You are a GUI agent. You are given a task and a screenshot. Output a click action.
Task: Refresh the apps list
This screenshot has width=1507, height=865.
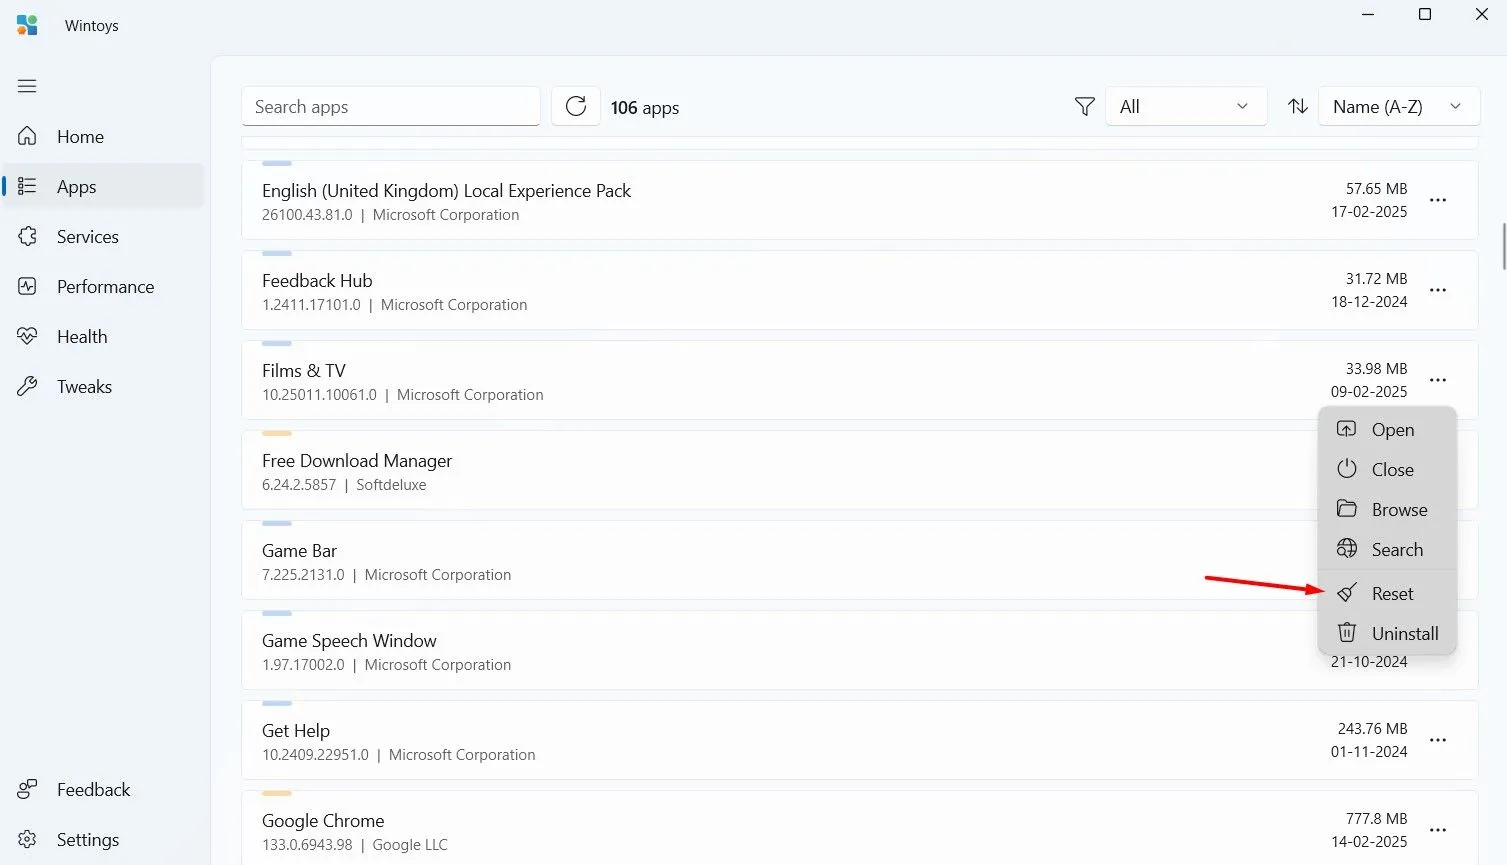(576, 106)
